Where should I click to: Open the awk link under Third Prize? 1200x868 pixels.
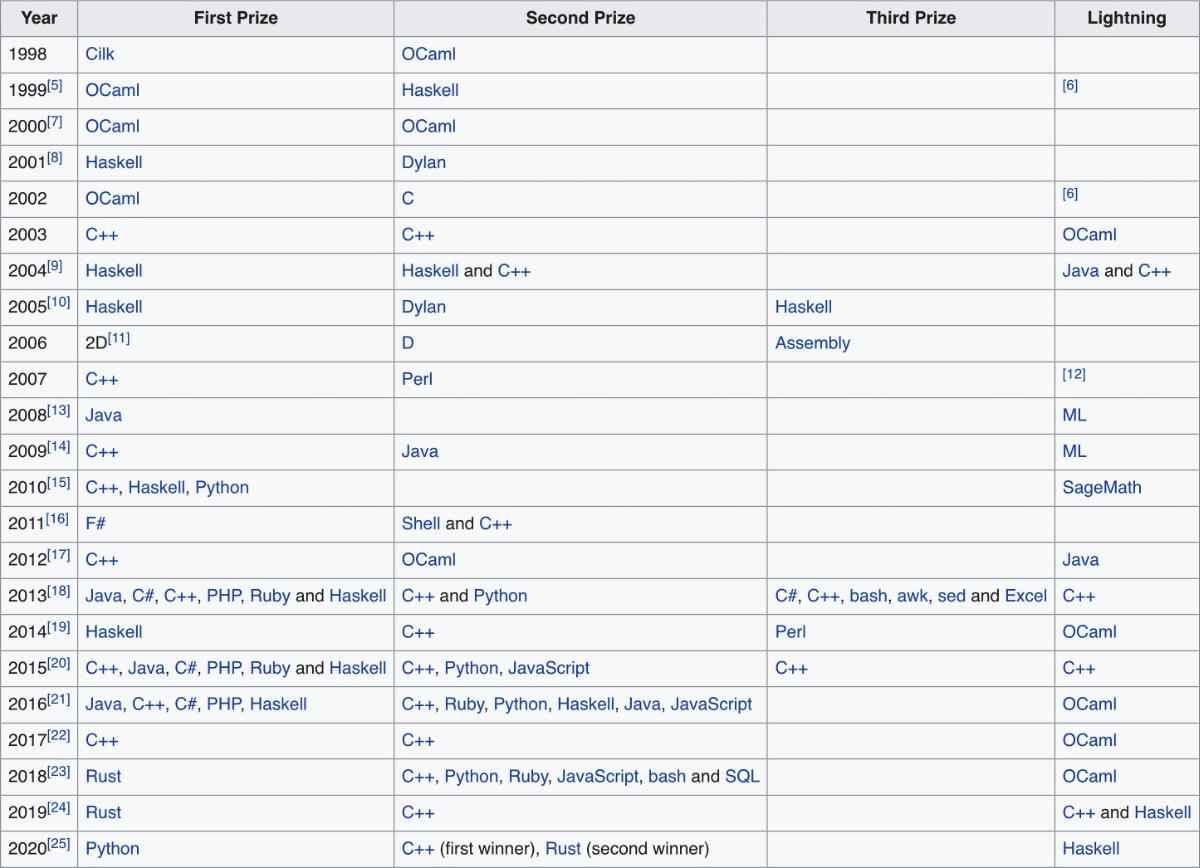(912, 596)
